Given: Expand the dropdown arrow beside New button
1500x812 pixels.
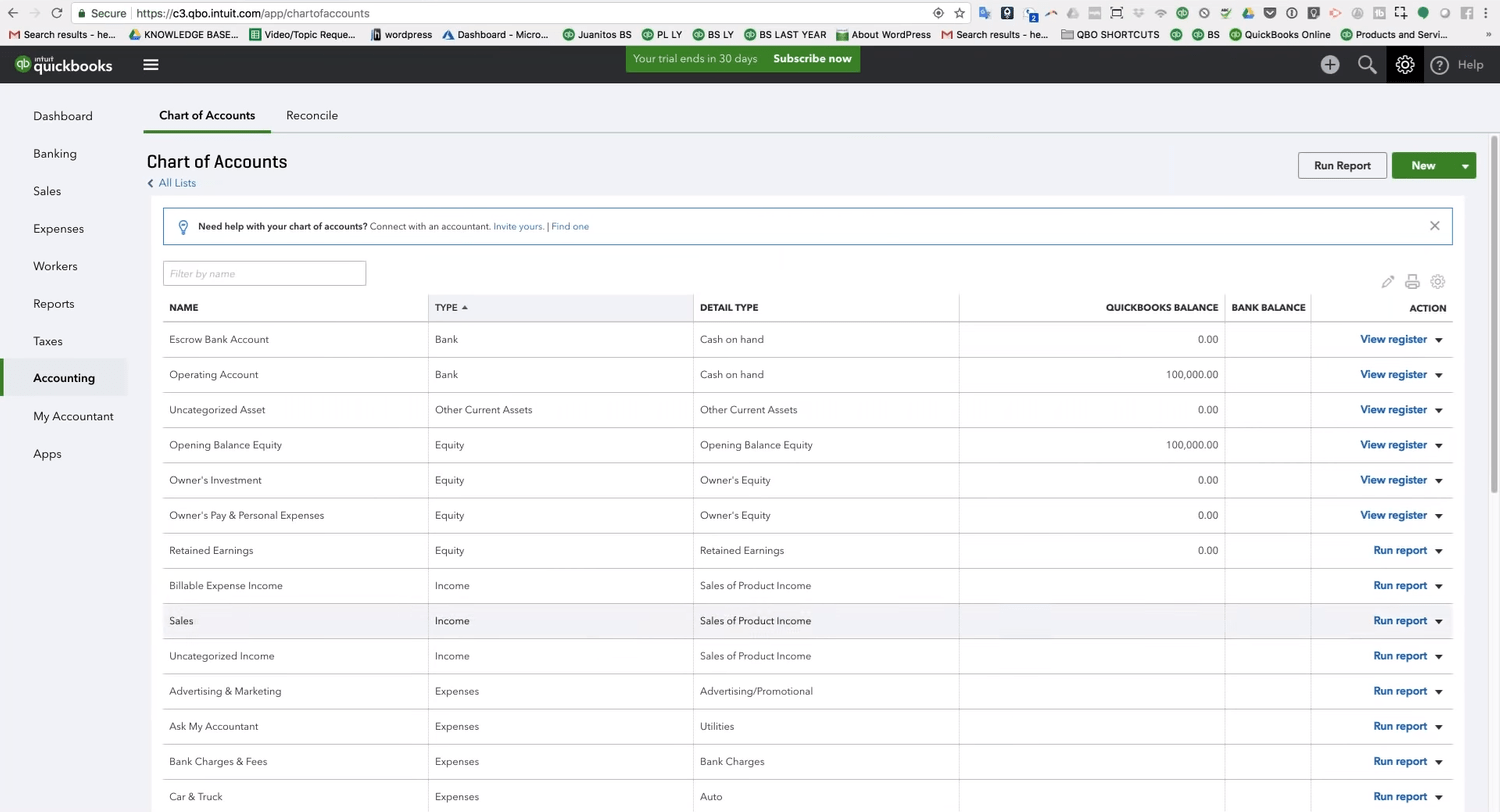Looking at the screenshot, I should pos(1464,166).
